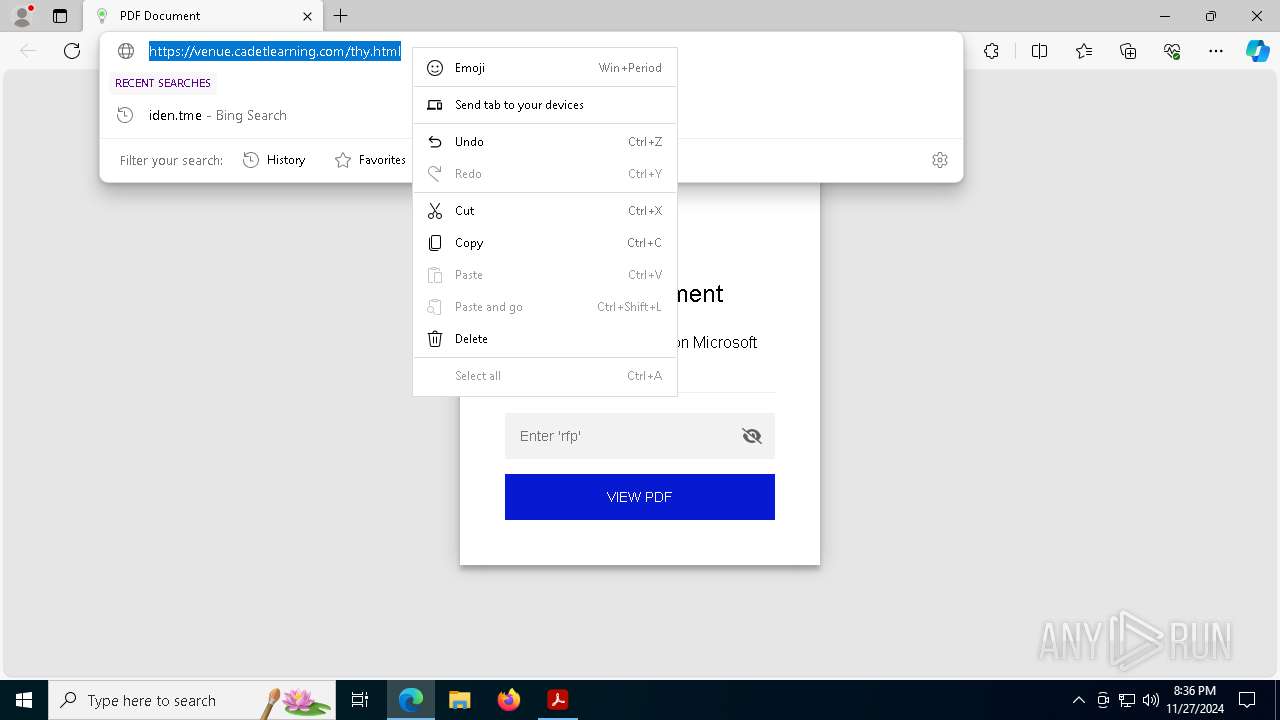Click the address bar URL field
1280x720 pixels.
275,51
